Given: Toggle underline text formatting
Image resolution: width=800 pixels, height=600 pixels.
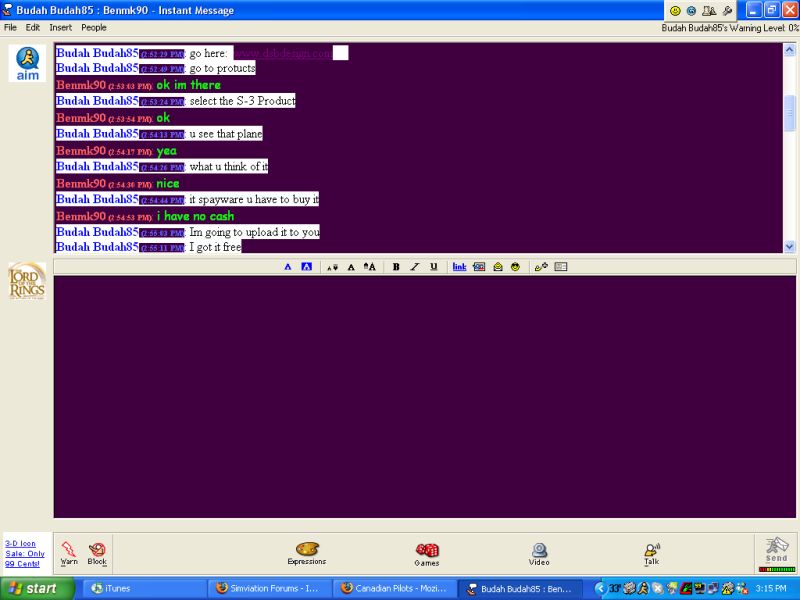Looking at the screenshot, I should pyautogui.click(x=433, y=267).
